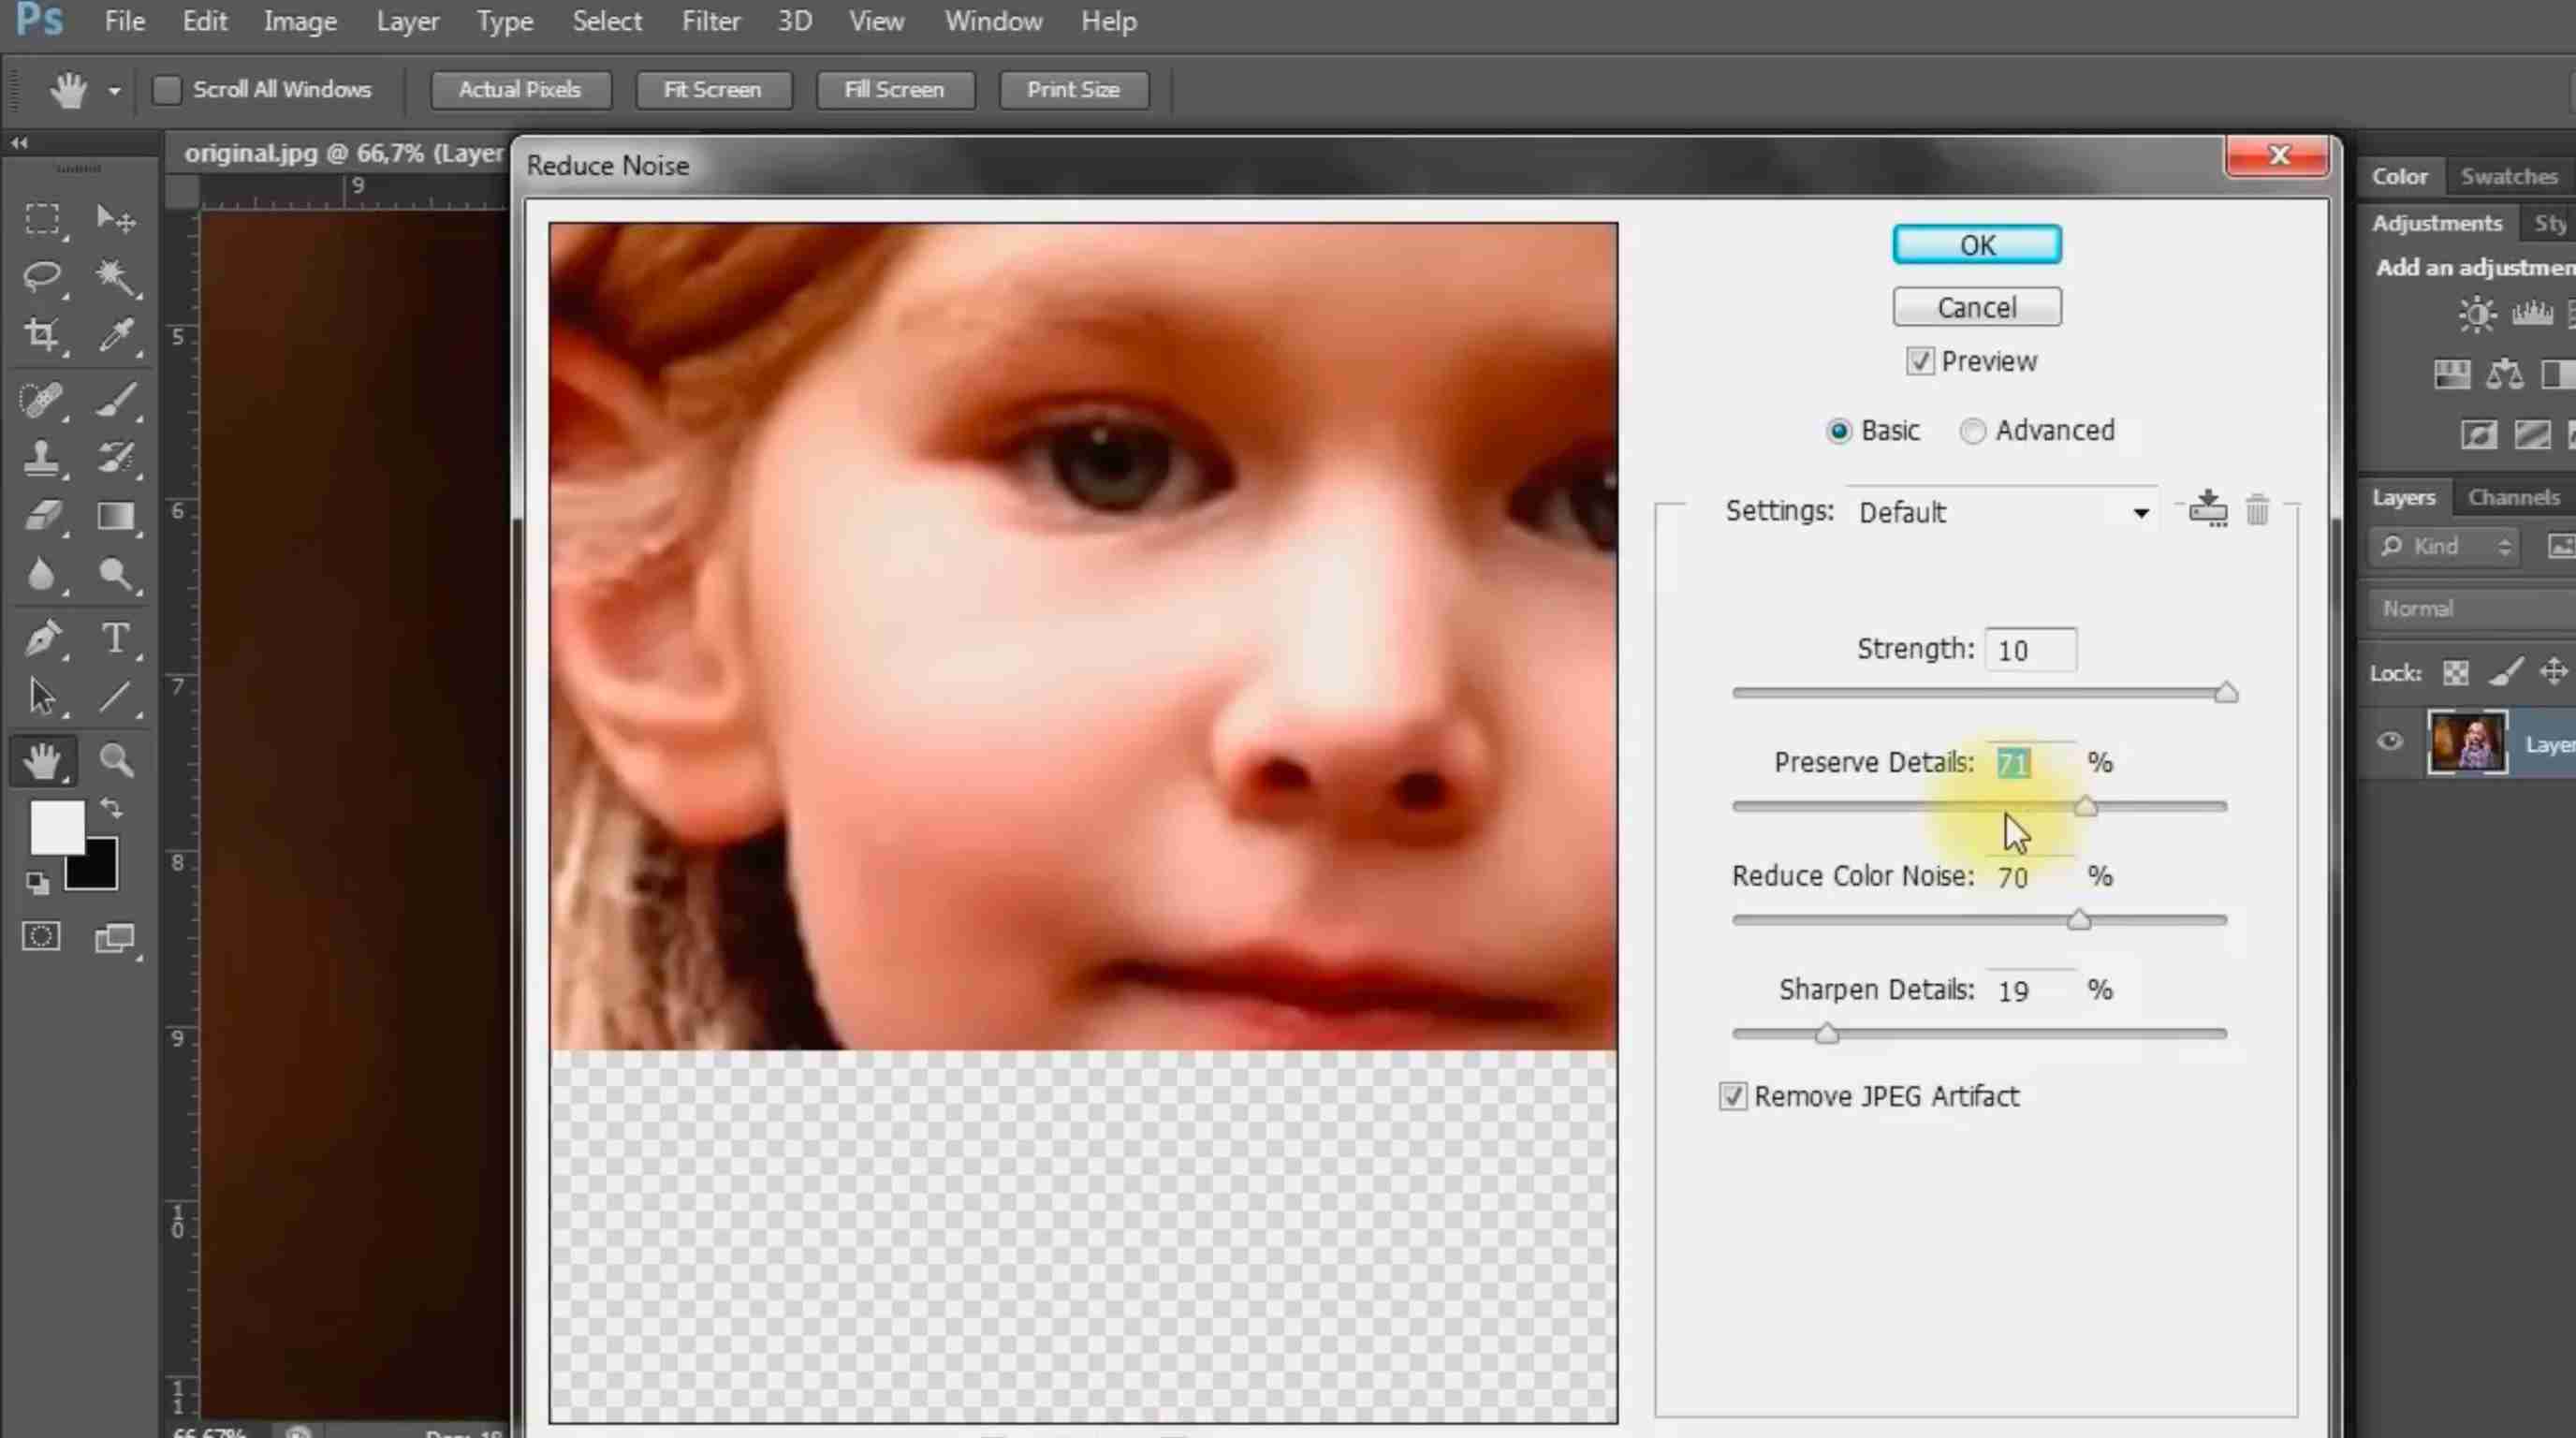Lock transparent pixels of layer
This screenshot has height=1438, width=2576.
click(2456, 673)
